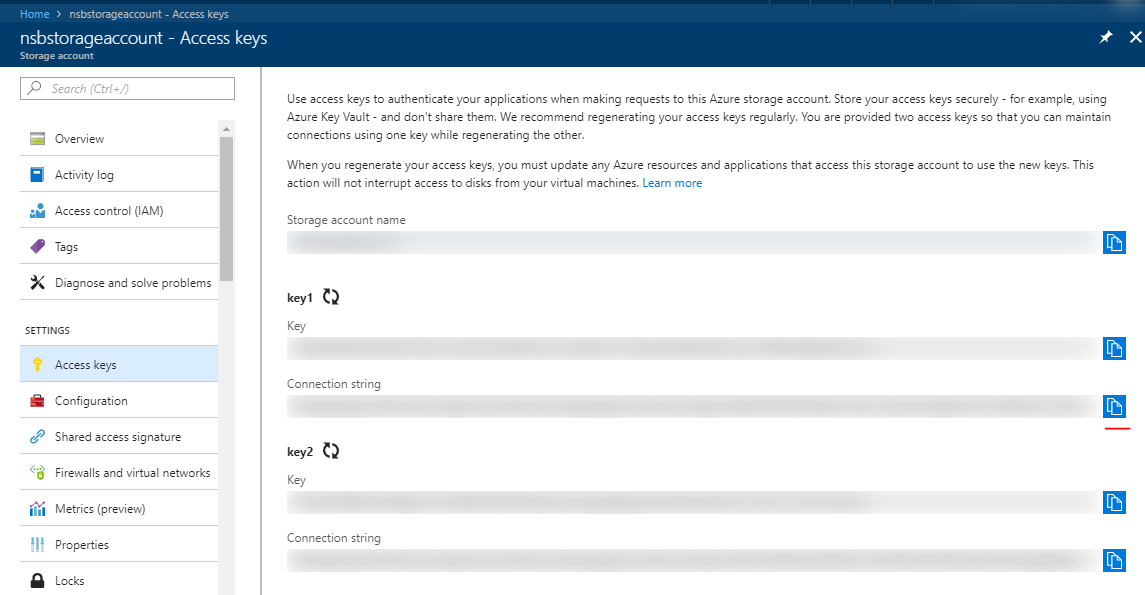
Task: Click the Shared access signature link icon
Action: [x=37, y=437]
